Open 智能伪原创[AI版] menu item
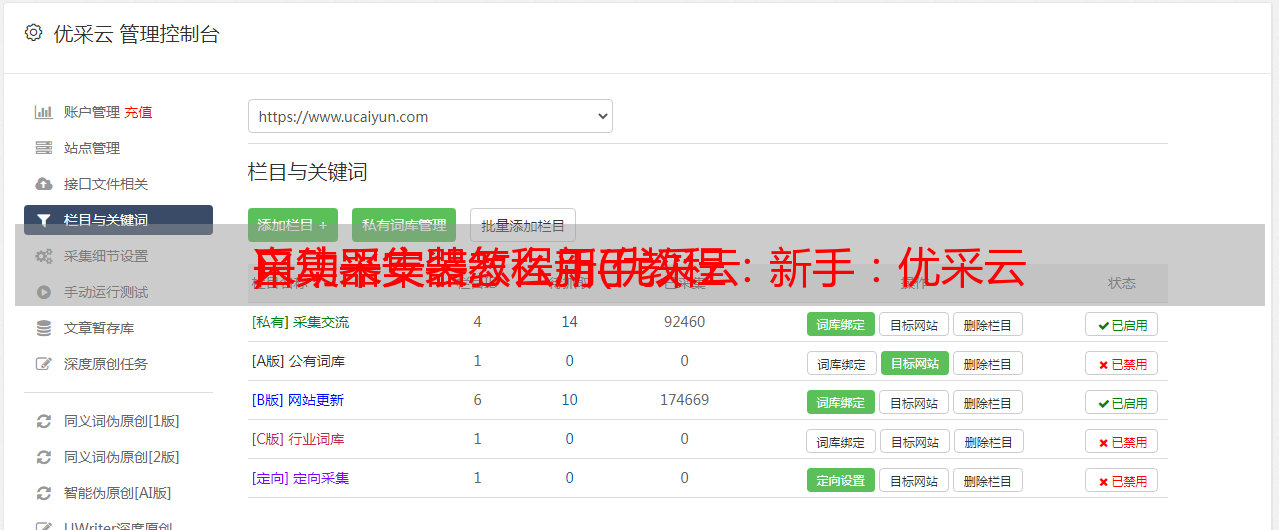Screen dimensions: 1279x530 pos(118,493)
